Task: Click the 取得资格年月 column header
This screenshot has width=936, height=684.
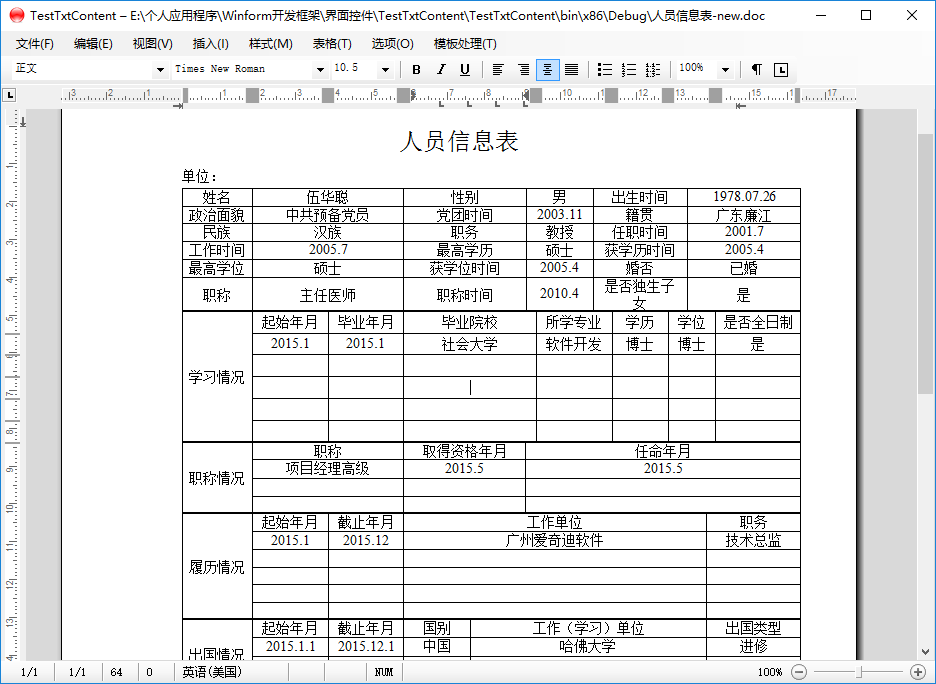Action: (x=464, y=451)
